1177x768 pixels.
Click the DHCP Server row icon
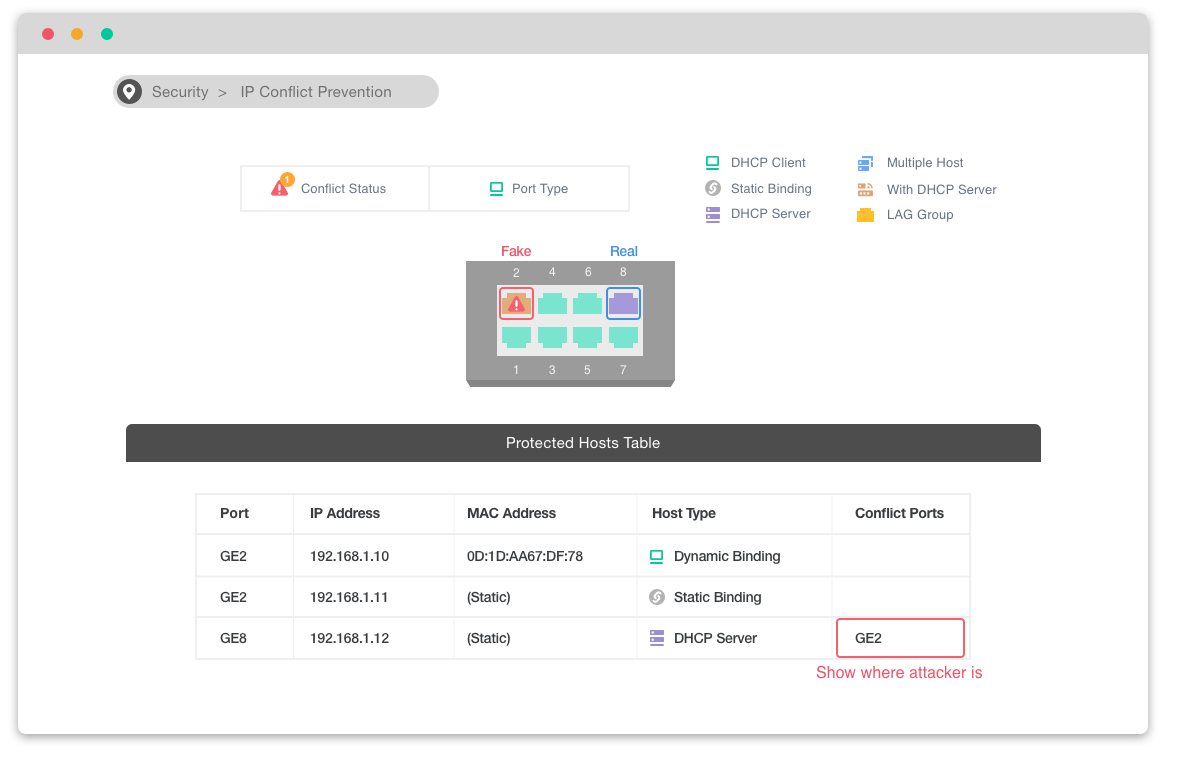[x=657, y=638]
